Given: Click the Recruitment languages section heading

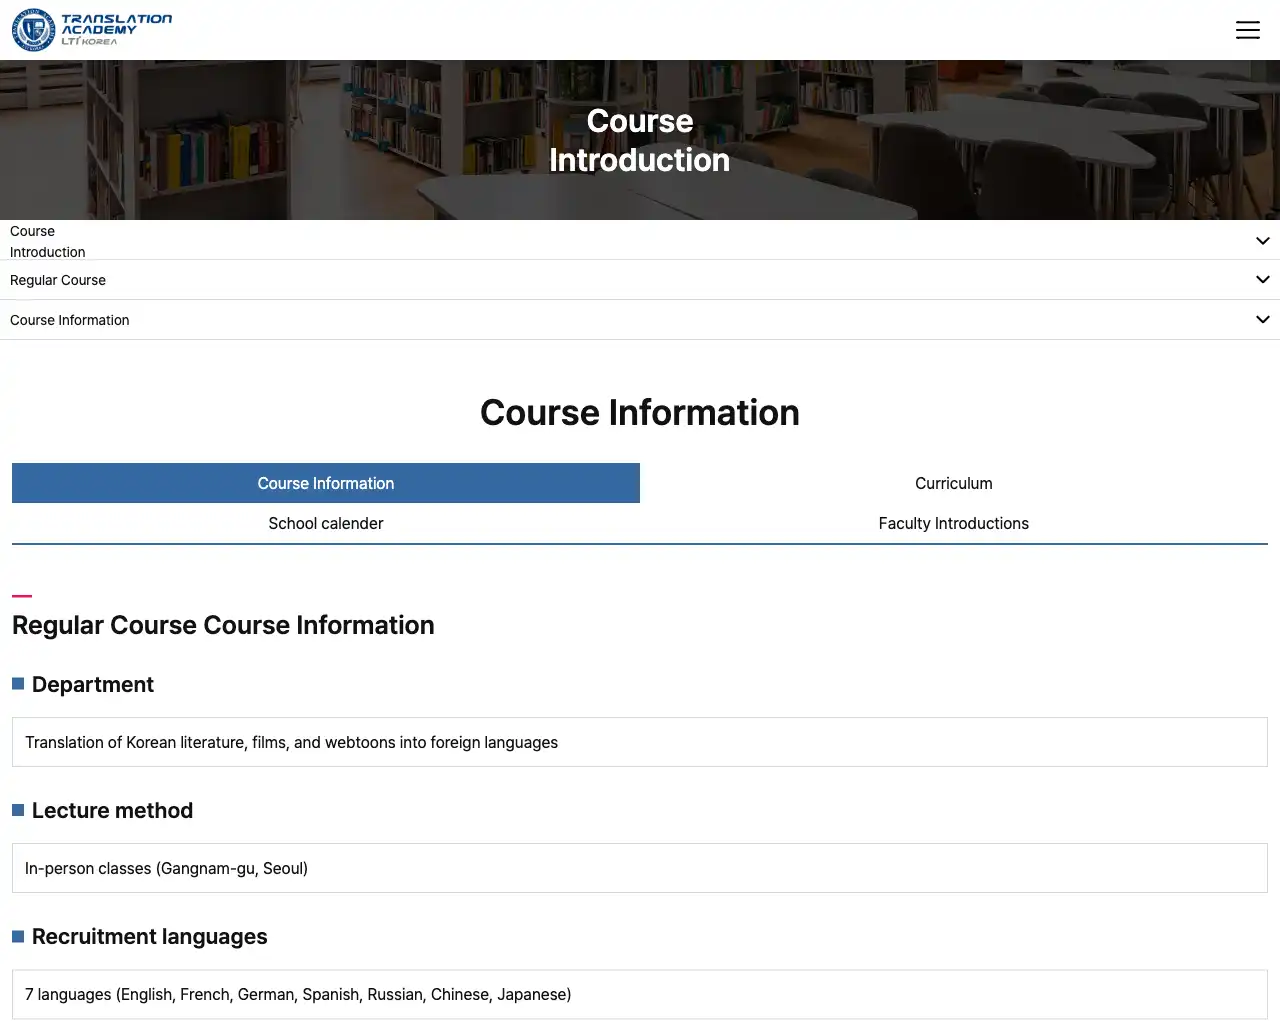Looking at the screenshot, I should (150, 936).
